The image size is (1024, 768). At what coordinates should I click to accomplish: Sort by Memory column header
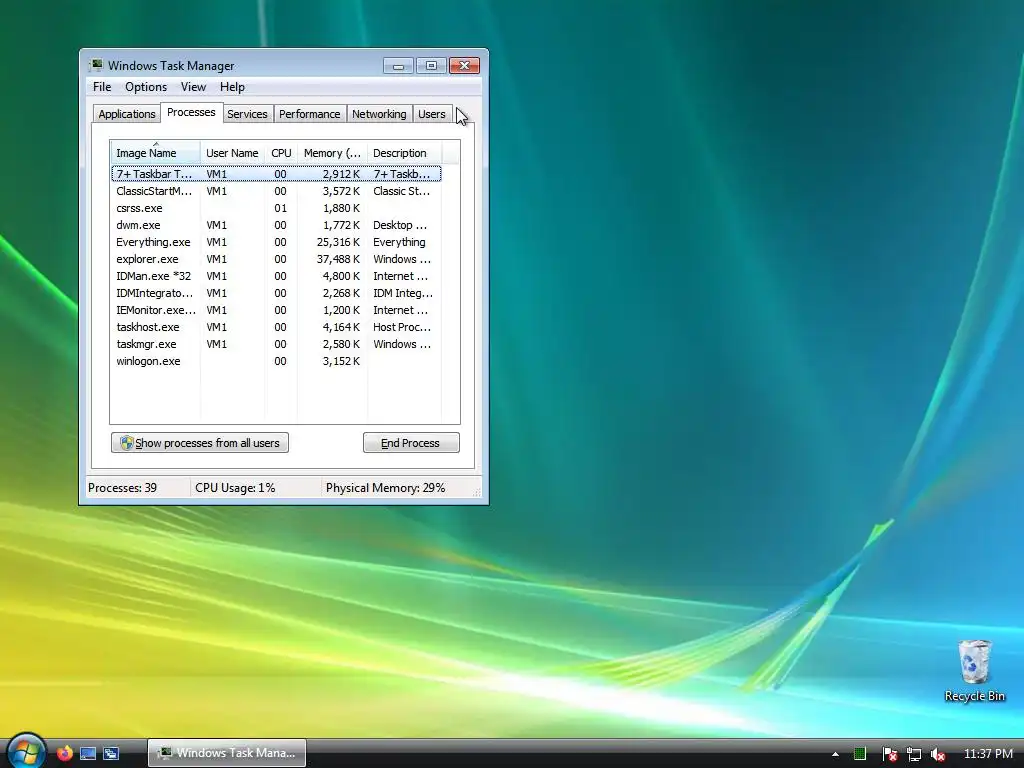[x=332, y=153]
